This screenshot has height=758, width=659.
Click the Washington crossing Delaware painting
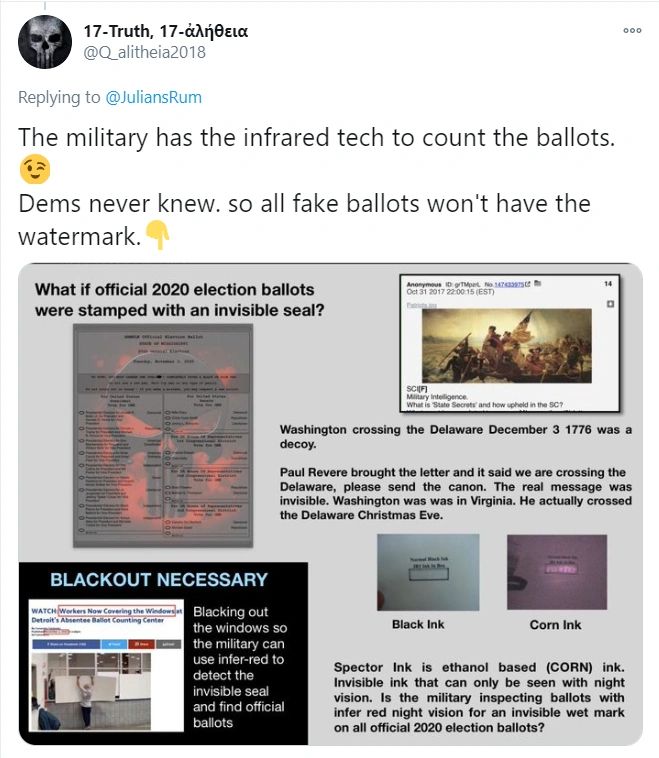507,346
